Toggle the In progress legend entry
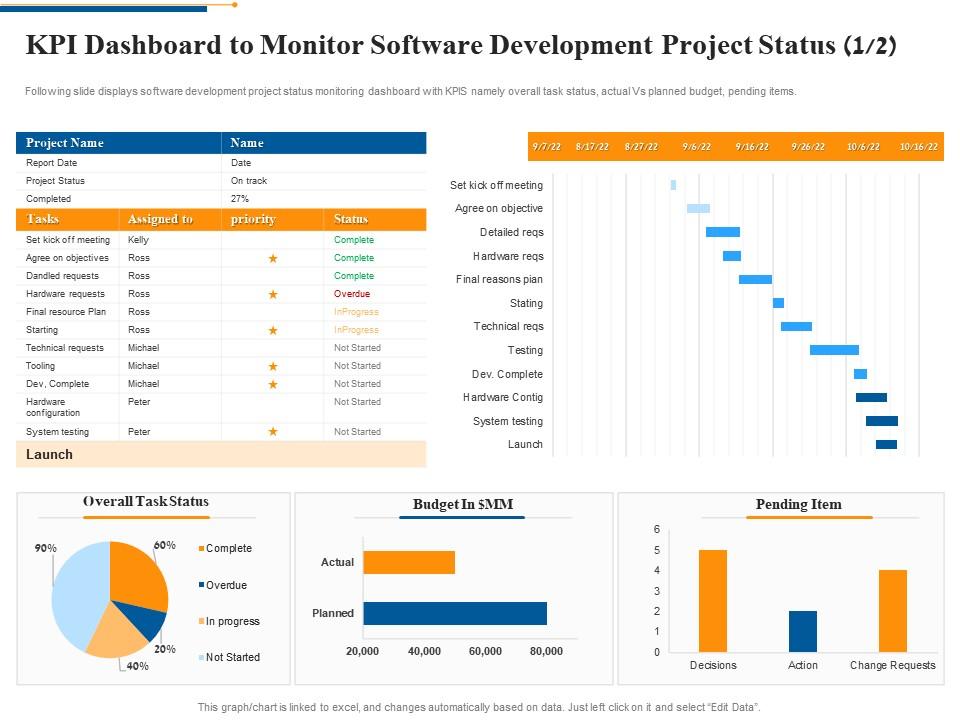960x720 pixels. click(199, 621)
